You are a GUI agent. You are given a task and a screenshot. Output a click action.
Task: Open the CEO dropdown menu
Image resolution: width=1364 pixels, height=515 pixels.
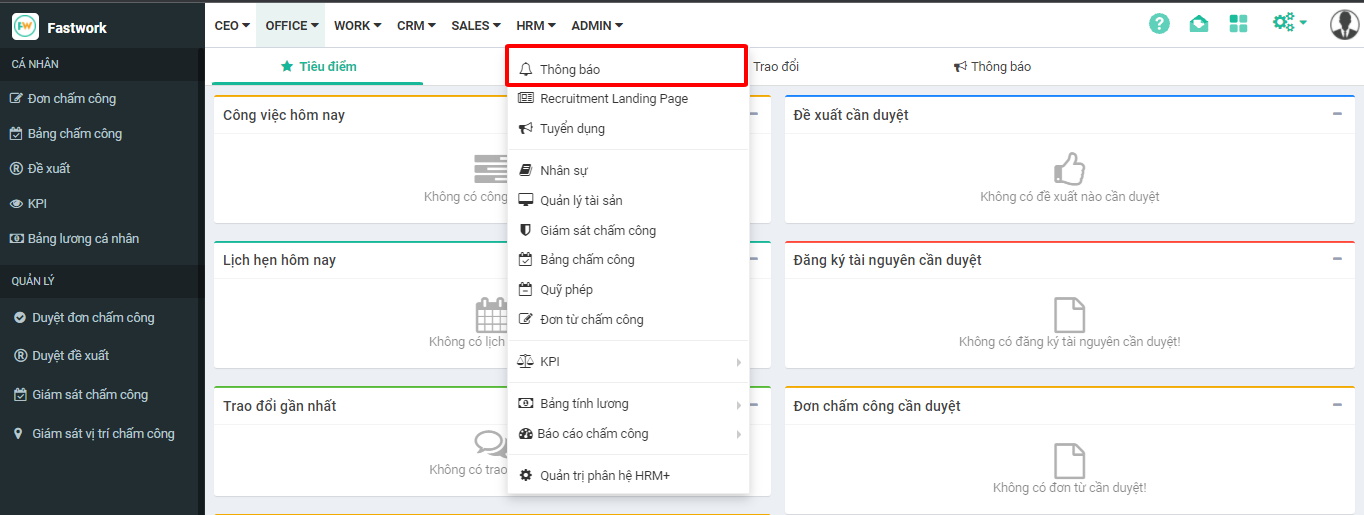click(232, 26)
